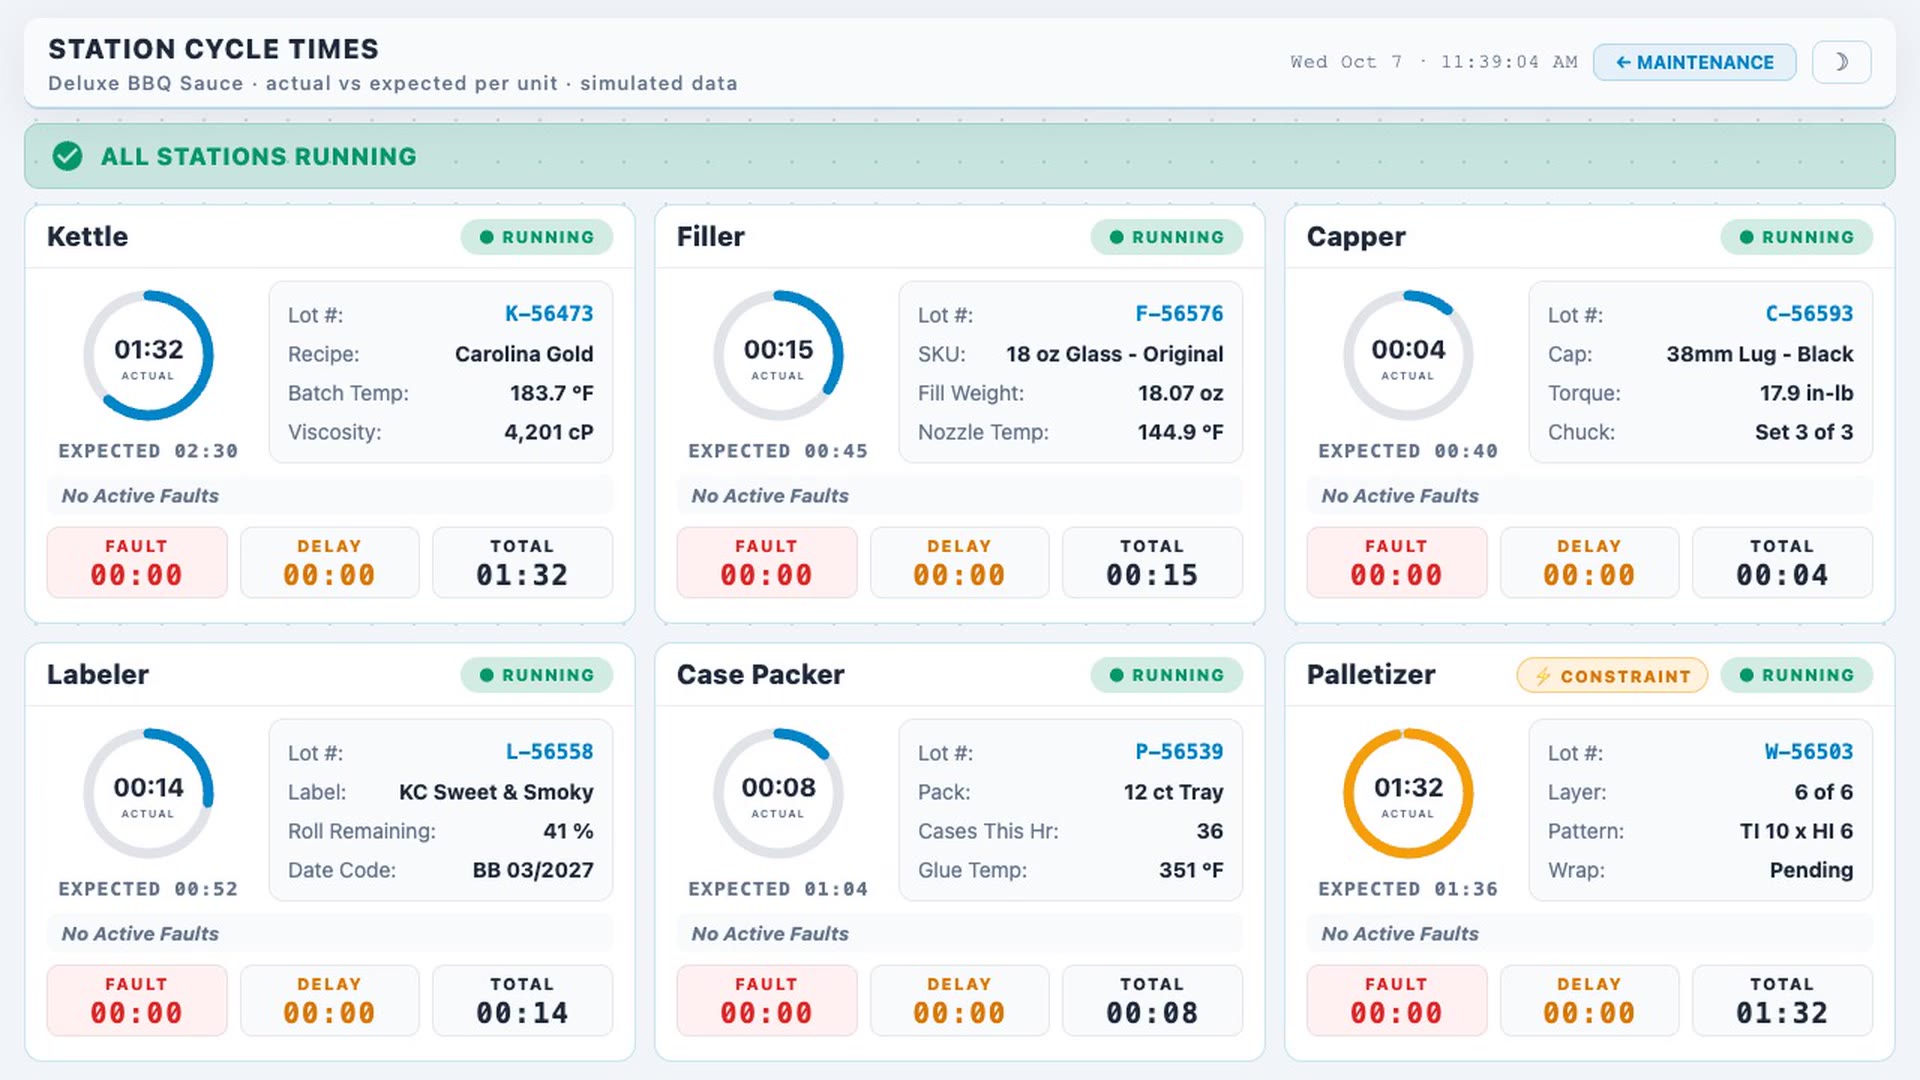
Task: Select the Labeler Fault timer box
Action: (137, 1001)
